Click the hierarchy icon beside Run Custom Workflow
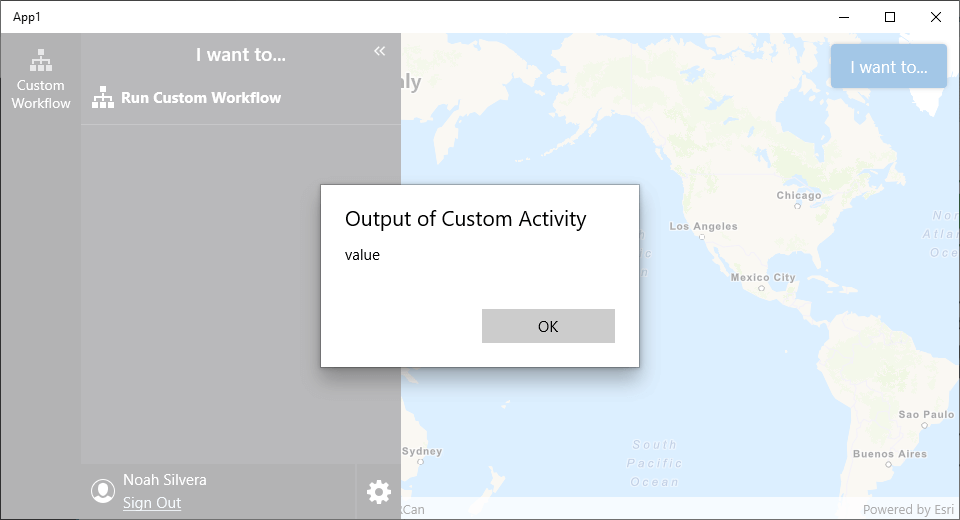The width and height of the screenshot is (960, 520). (x=103, y=98)
